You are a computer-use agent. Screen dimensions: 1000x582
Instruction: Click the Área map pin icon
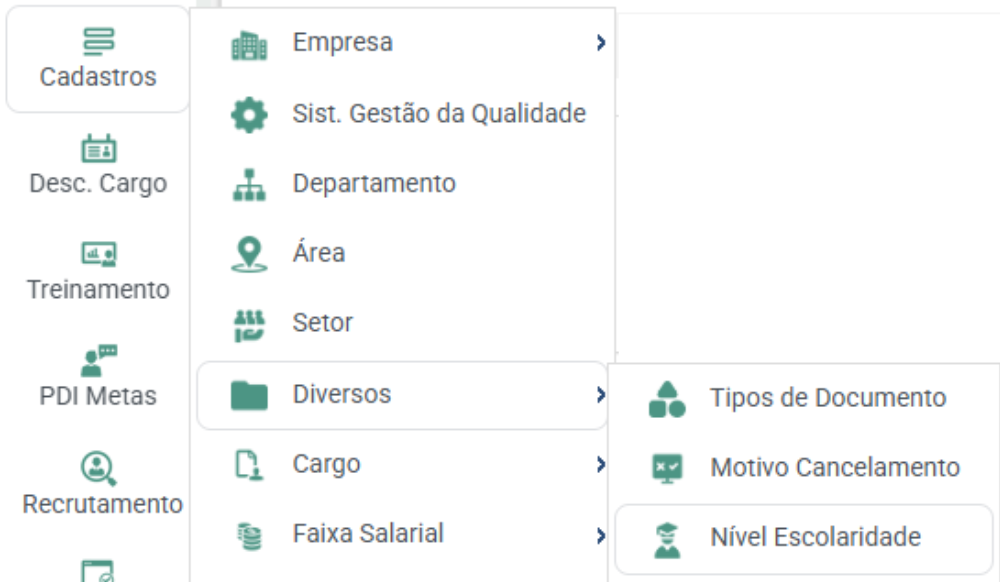(x=249, y=254)
